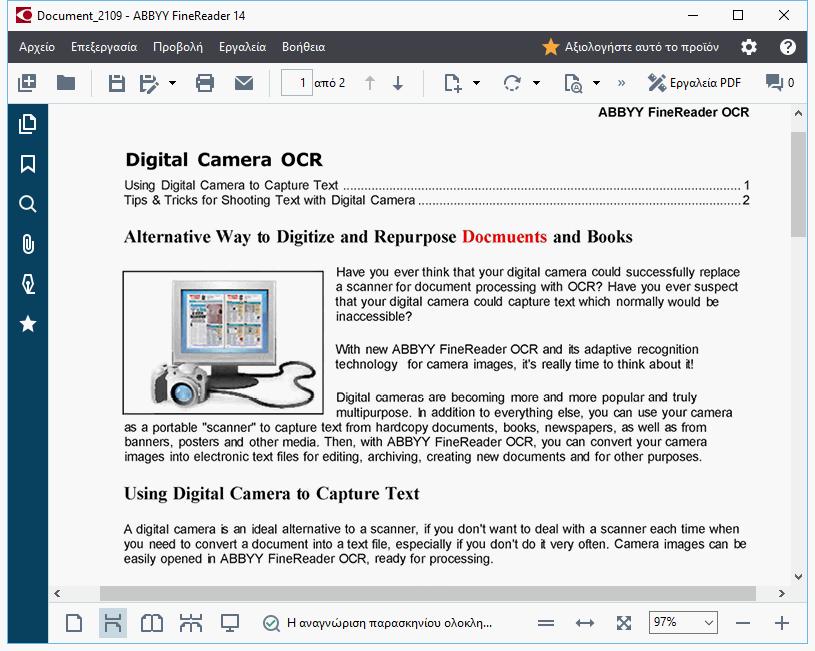Click the scroll down arrow
Viewport: 815px width, 651px height.
coord(798,576)
